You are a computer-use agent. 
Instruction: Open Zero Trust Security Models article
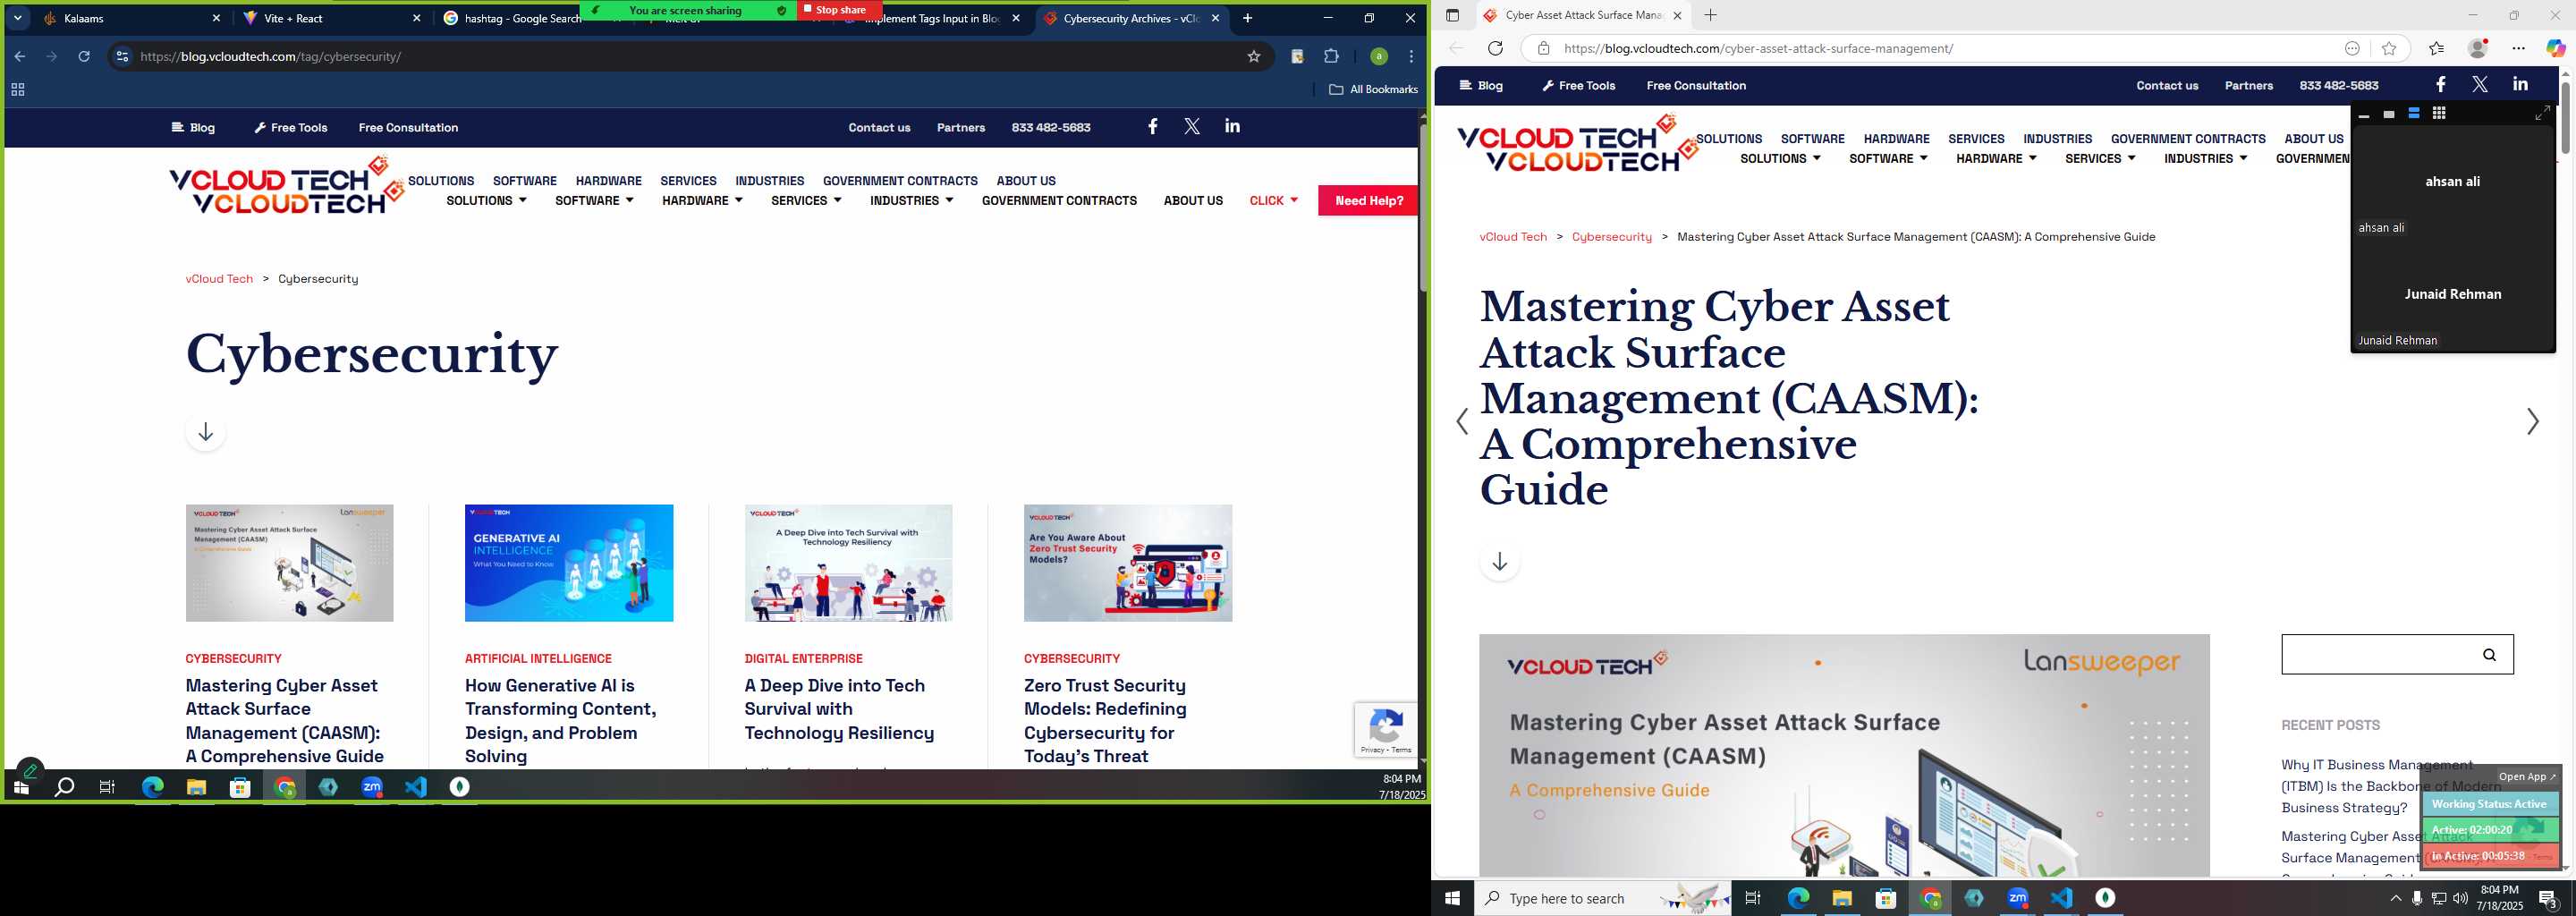point(1105,720)
